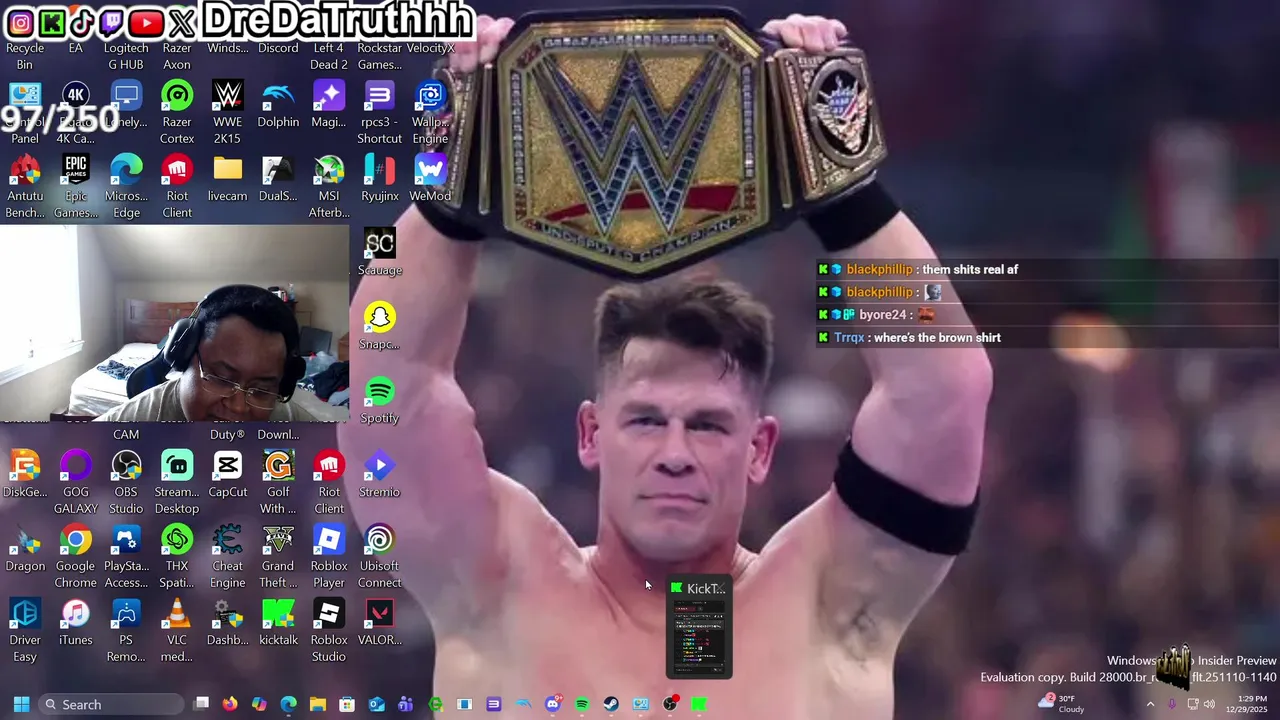The width and height of the screenshot is (1280, 720).
Task: Launch Razer Cortex from the desktop
Action: pyautogui.click(x=177, y=112)
